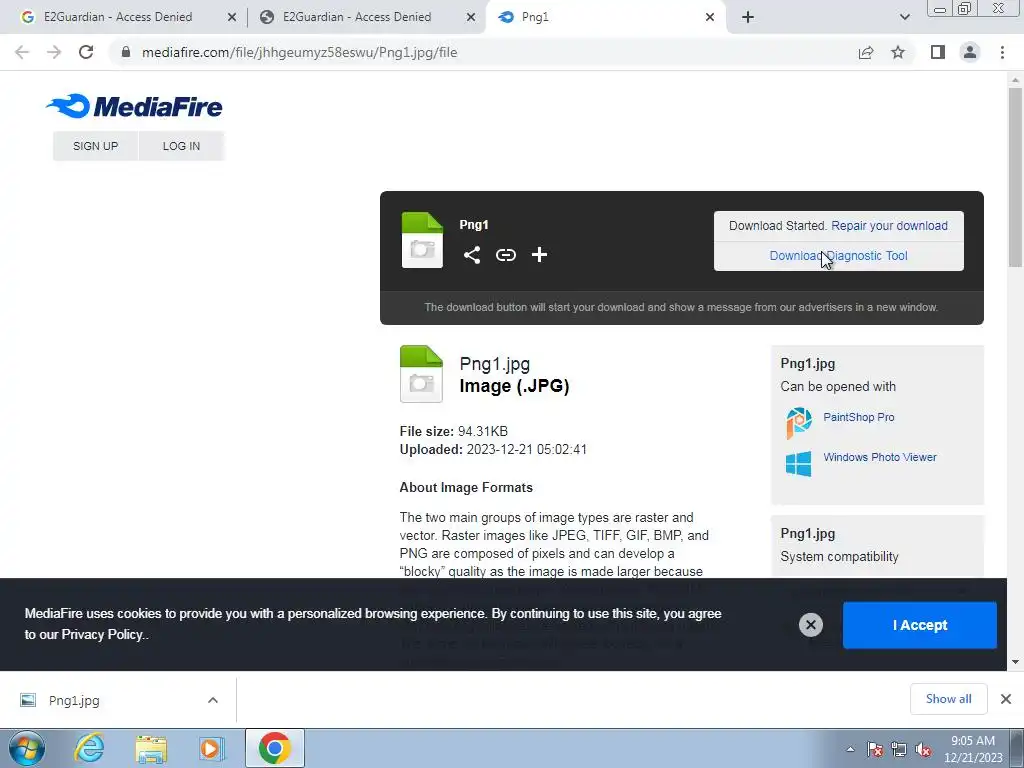Go back with the browser back arrow
This screenshot has width=1024, height=768.
click(x=22, y=52)
